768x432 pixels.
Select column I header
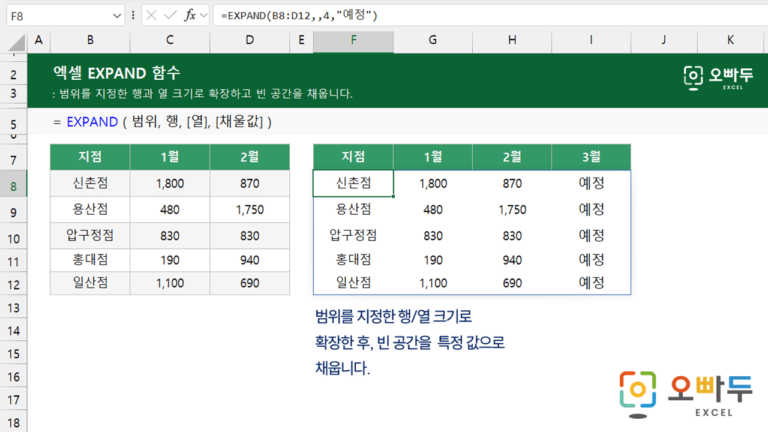click(591, 40)
